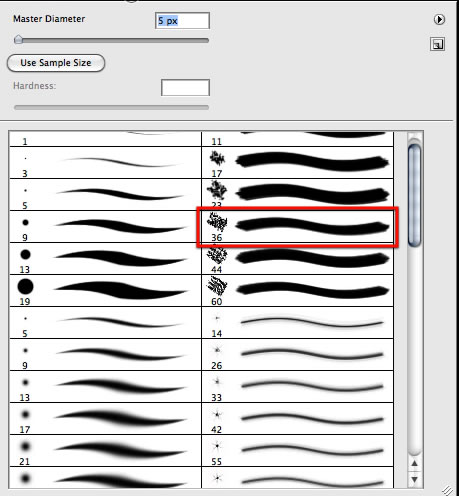Click the Master Diameter slider handle

point(18,39)
